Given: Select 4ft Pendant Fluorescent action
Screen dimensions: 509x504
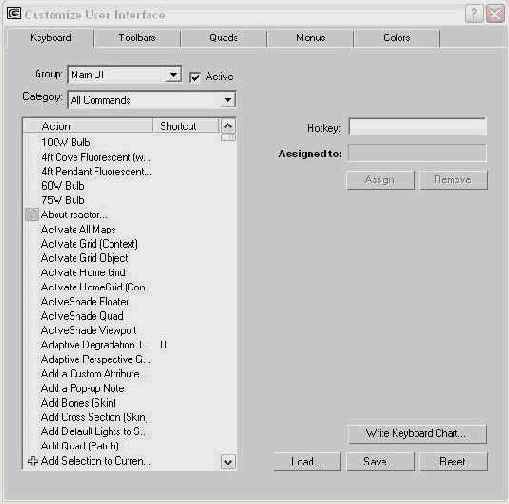Looking at the screenshot, I should pyautogui.click(x=96, y=172).
